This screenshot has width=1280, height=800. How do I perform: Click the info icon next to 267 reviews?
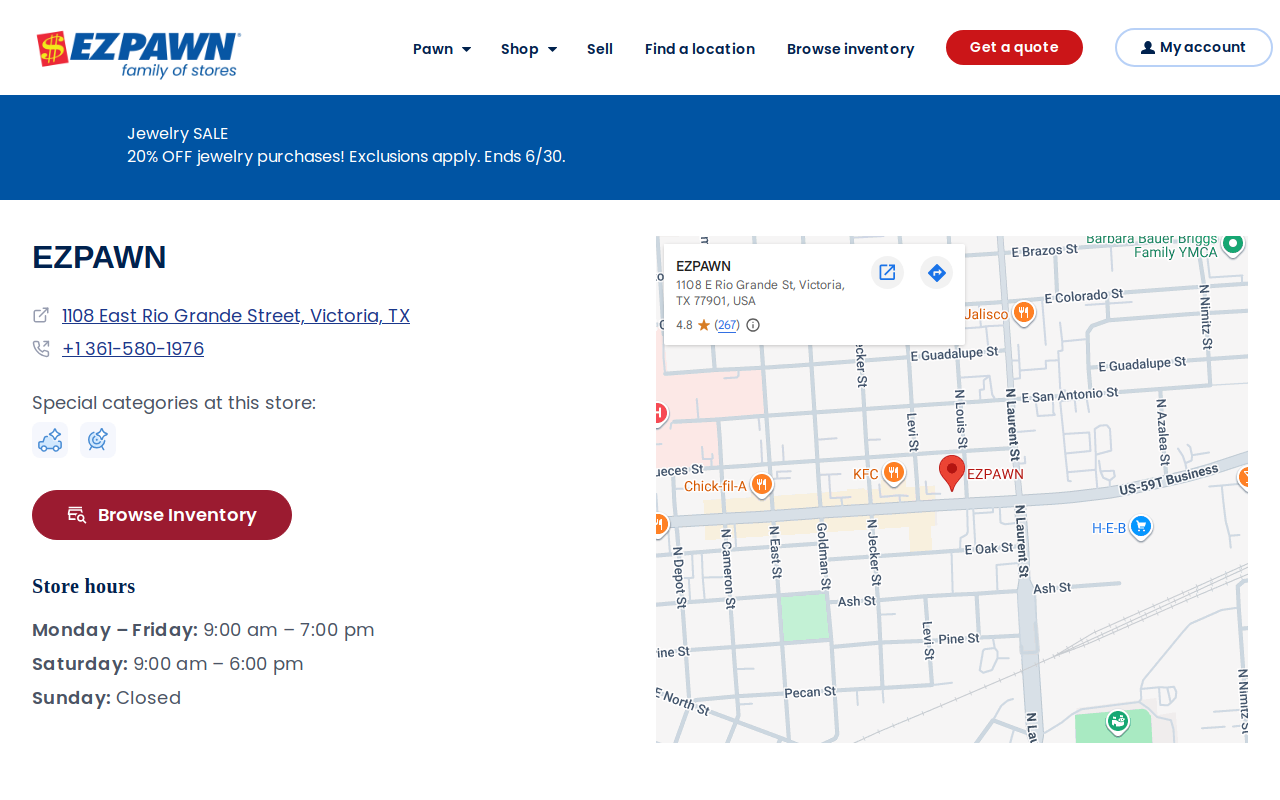click(x=753, y=325)
